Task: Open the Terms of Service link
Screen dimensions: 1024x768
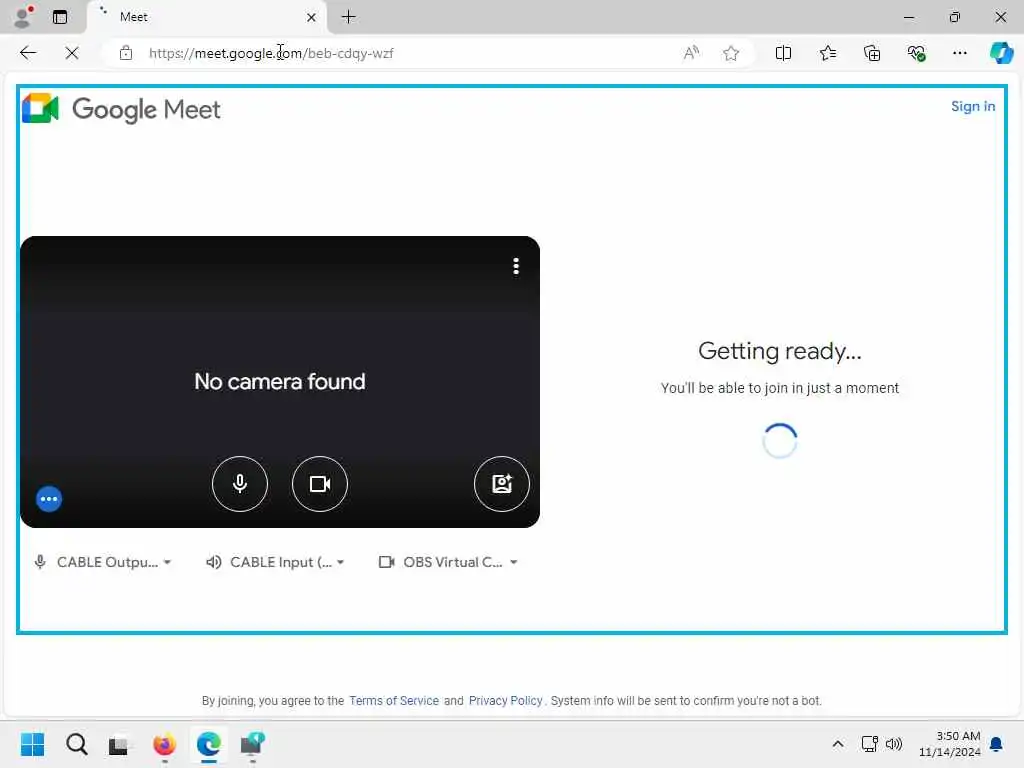Action: point(394,701)
